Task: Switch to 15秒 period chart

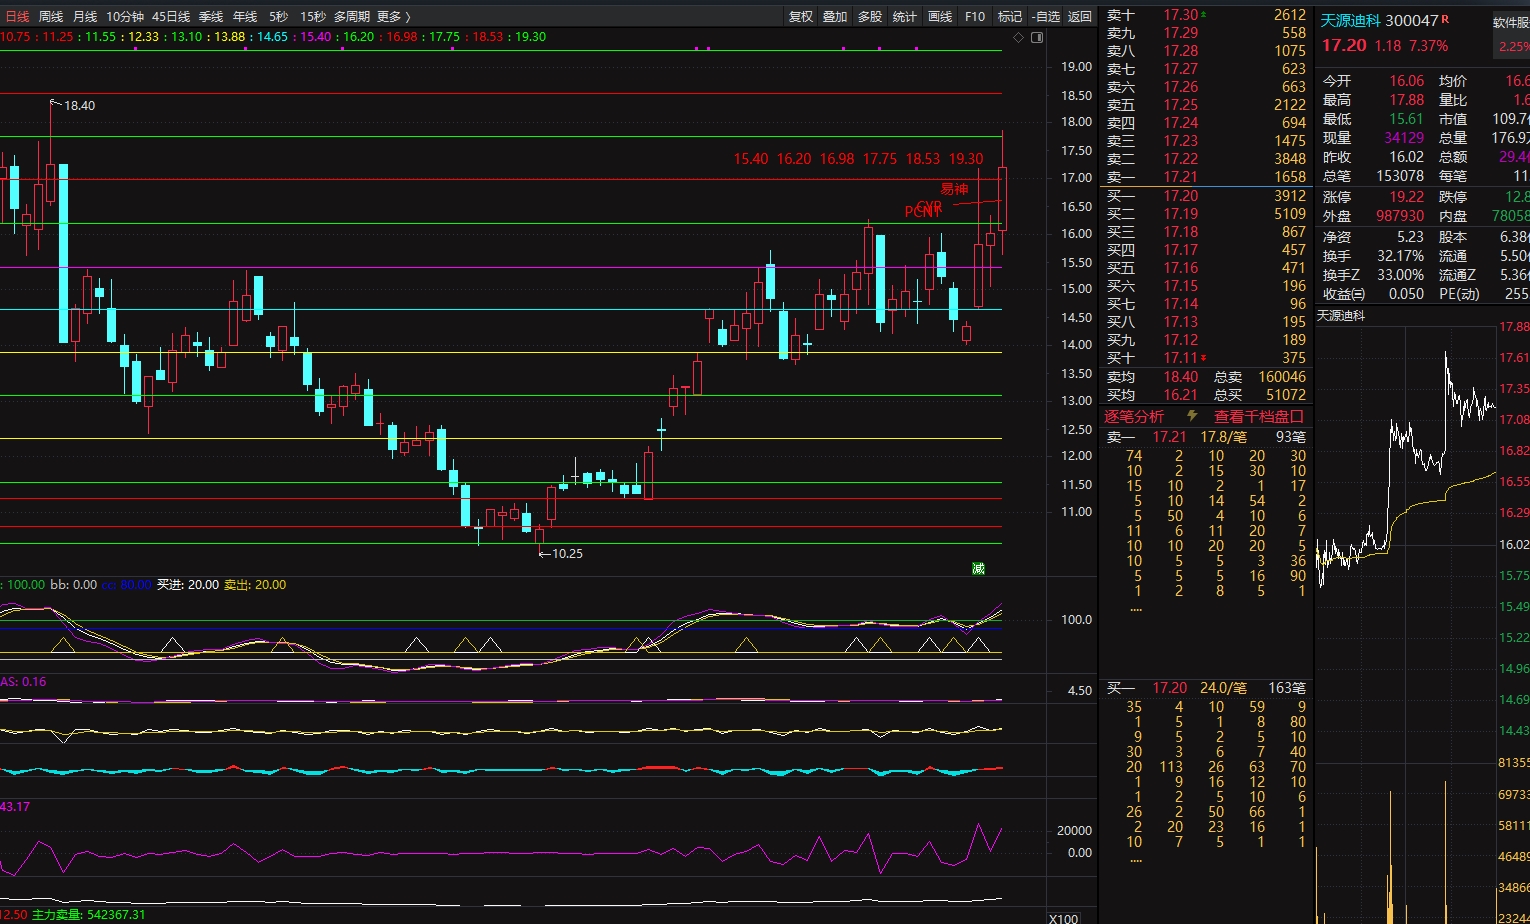Action: 313,16
